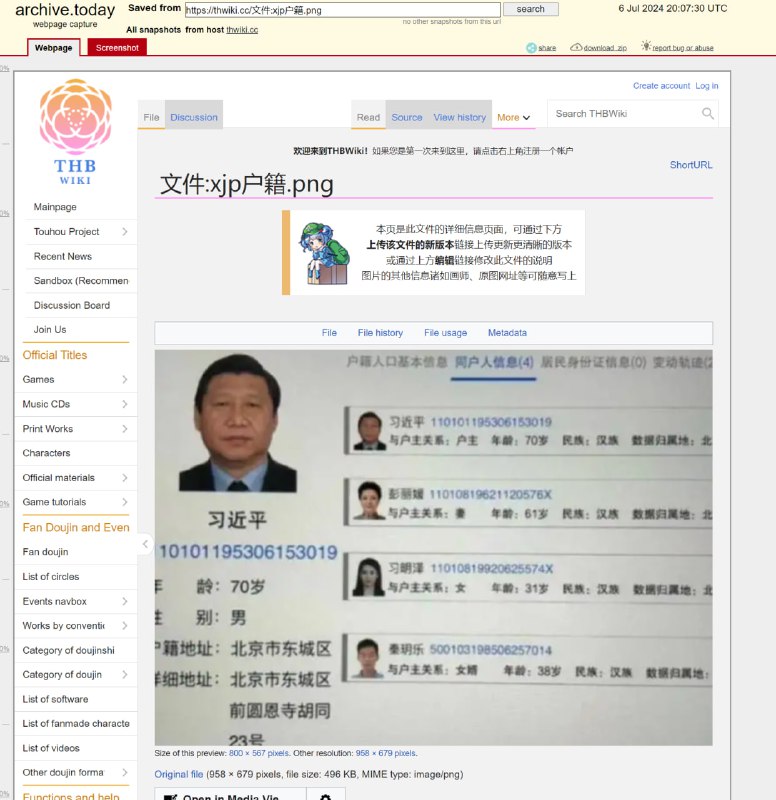The image size is (776, 800).
Task: Expand the Events navbox submenu arrow
Action: click(125, 601)
